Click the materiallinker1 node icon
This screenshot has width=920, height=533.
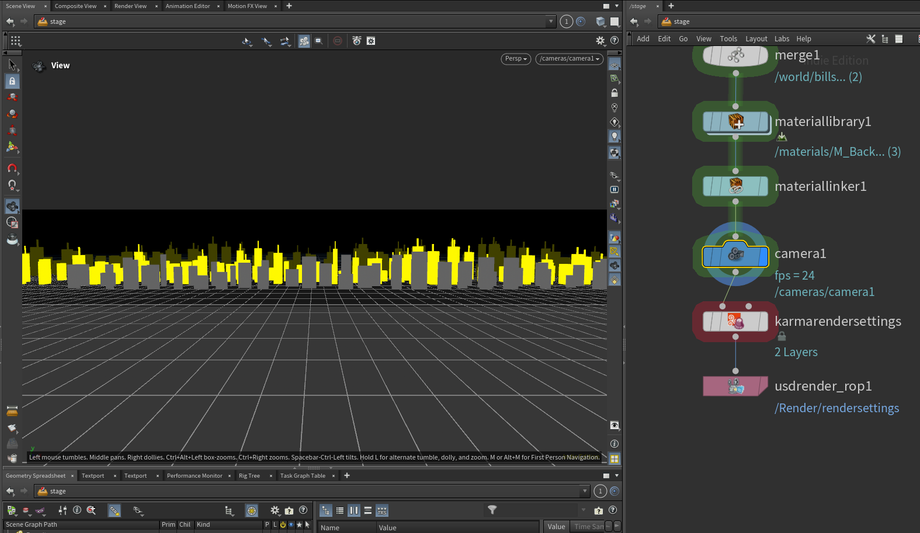(735, 186)
